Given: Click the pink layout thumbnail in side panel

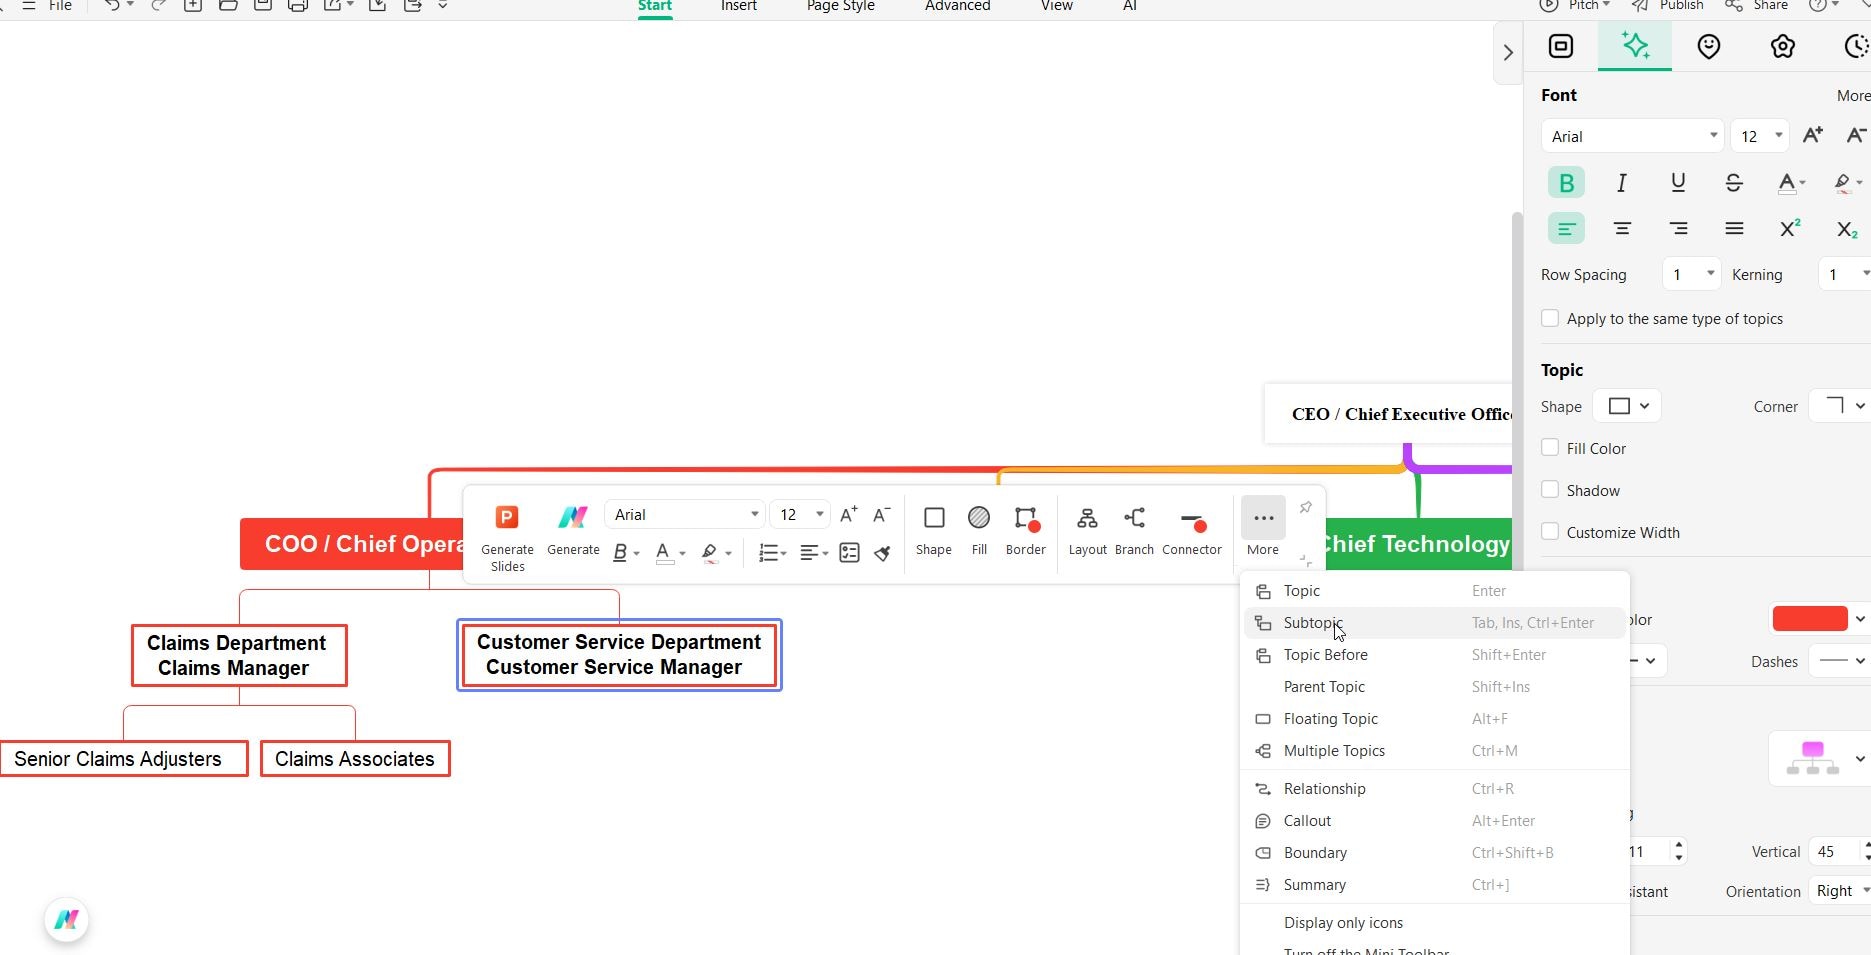Looking at the screenshot, I should [1812, 758].
